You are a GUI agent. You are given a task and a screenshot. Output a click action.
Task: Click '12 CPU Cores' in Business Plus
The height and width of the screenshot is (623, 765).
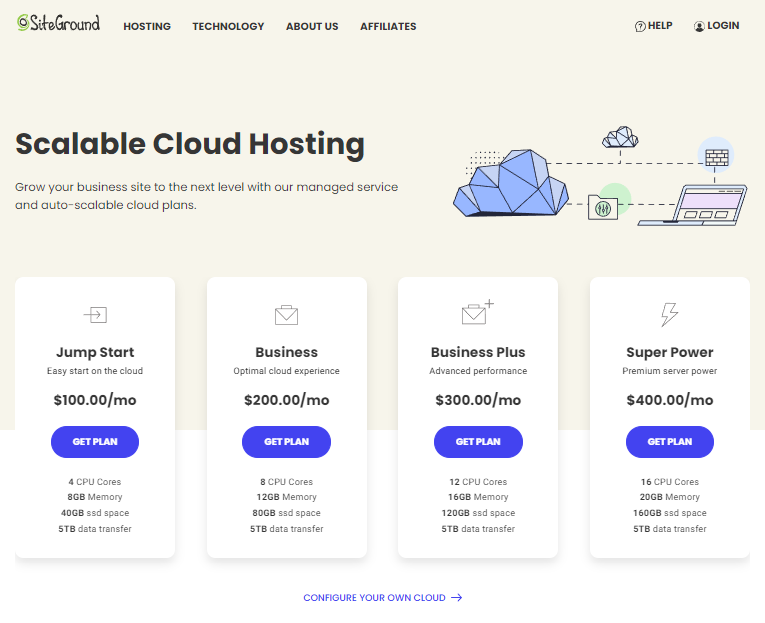pyautogui.click(x=478, y=482)
